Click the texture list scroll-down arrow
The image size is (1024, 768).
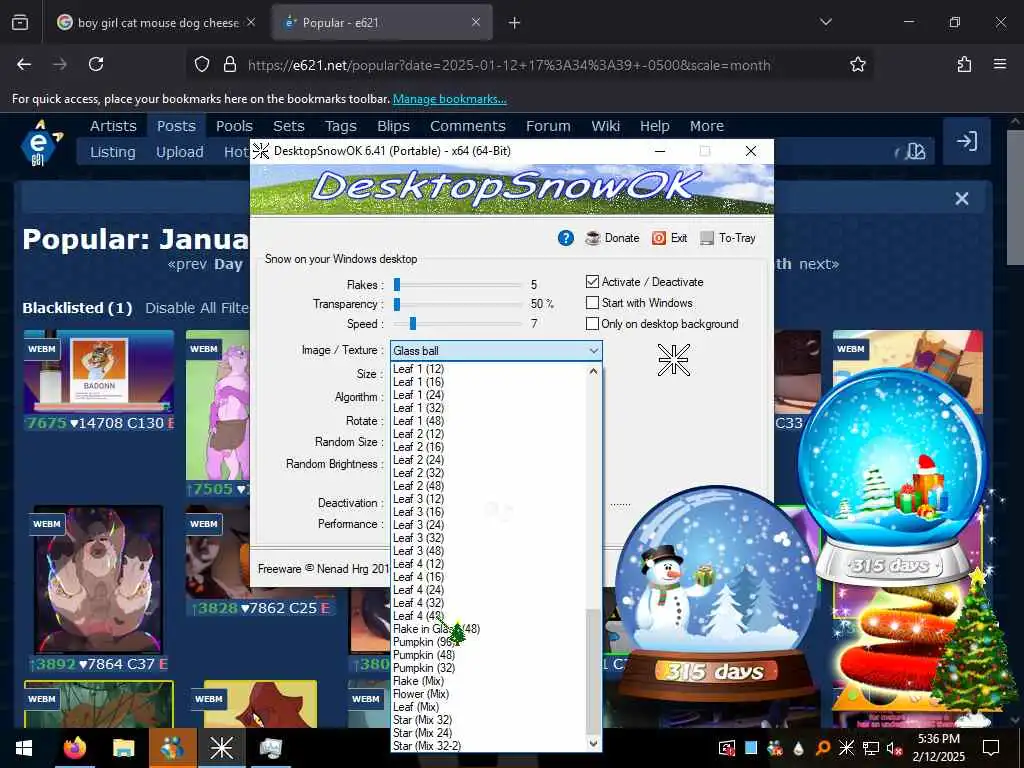(x=593, y=743)
